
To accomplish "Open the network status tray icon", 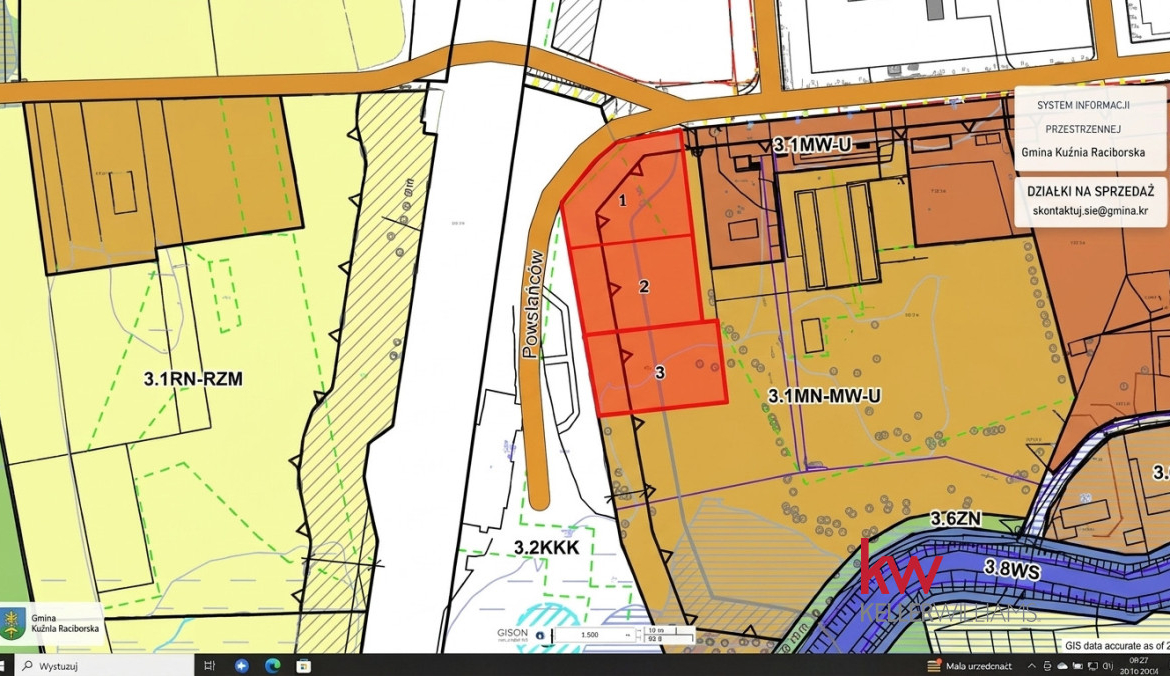I will (x=1092, y=666).
